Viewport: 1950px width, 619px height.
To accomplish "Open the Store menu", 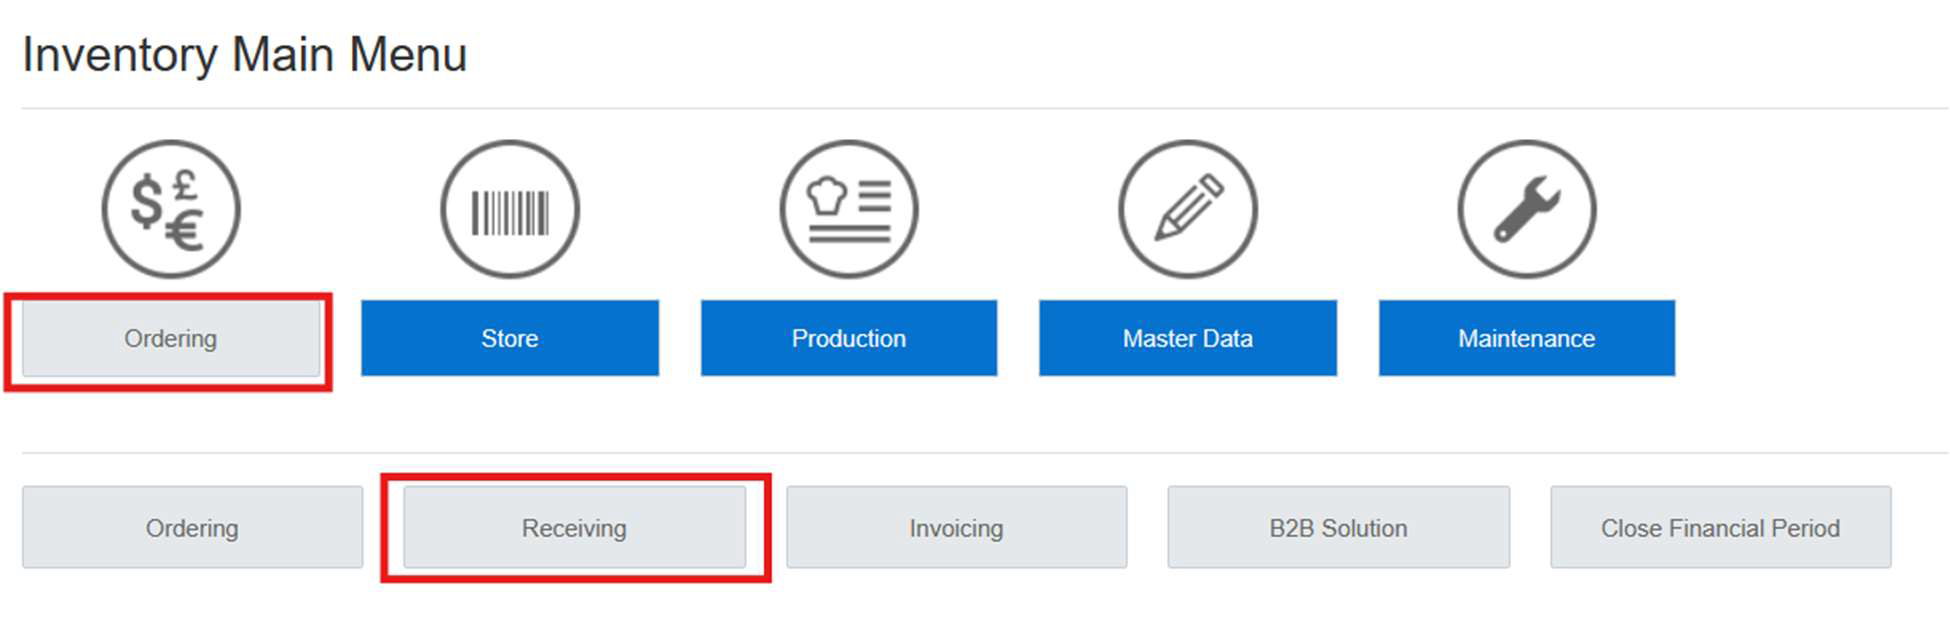I will point(510,339).
